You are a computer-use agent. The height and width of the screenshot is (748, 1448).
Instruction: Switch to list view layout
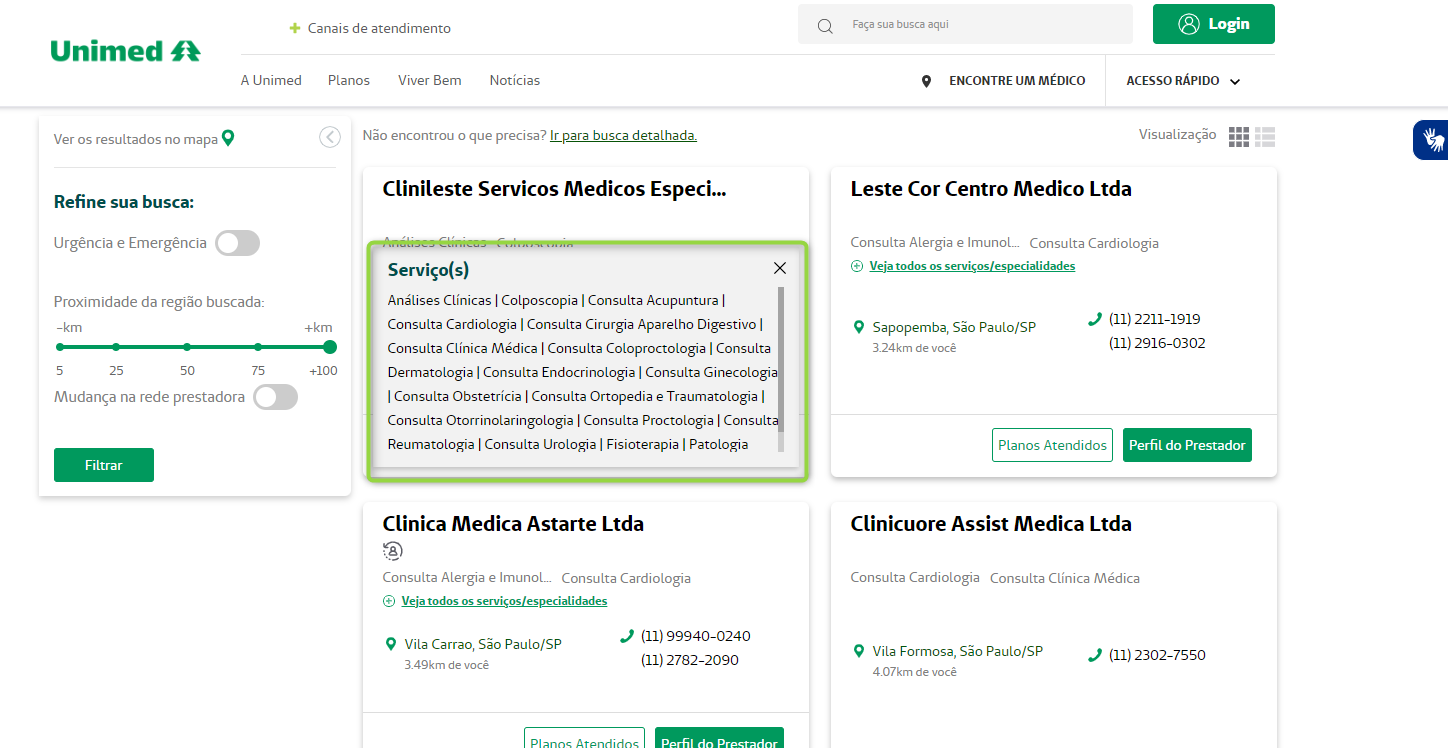[x=1265, y=137]
